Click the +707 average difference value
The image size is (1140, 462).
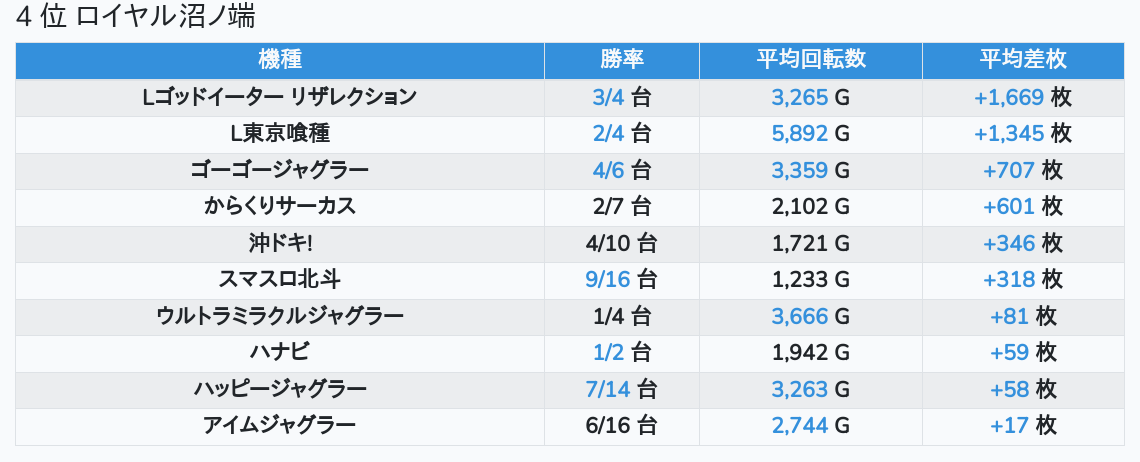point(1008,170)
